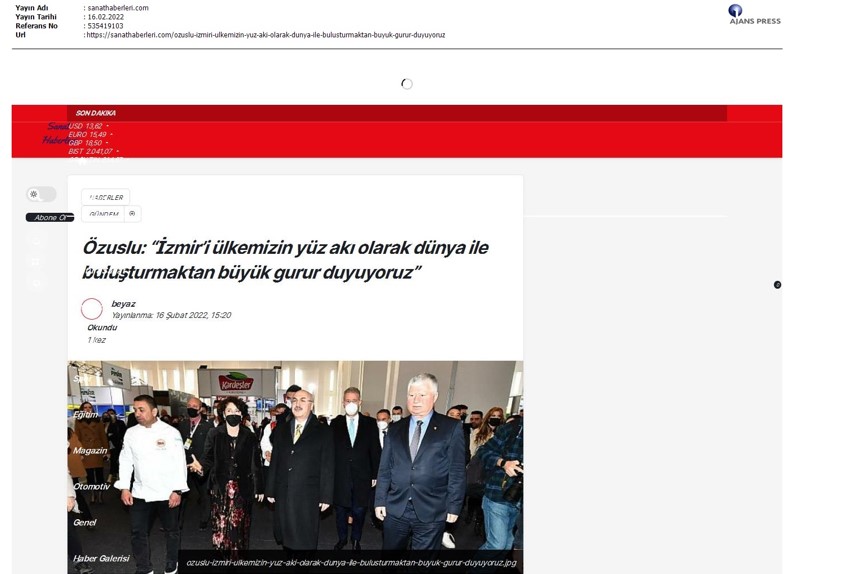Open the author profile named beyaz

click(124, 304)
